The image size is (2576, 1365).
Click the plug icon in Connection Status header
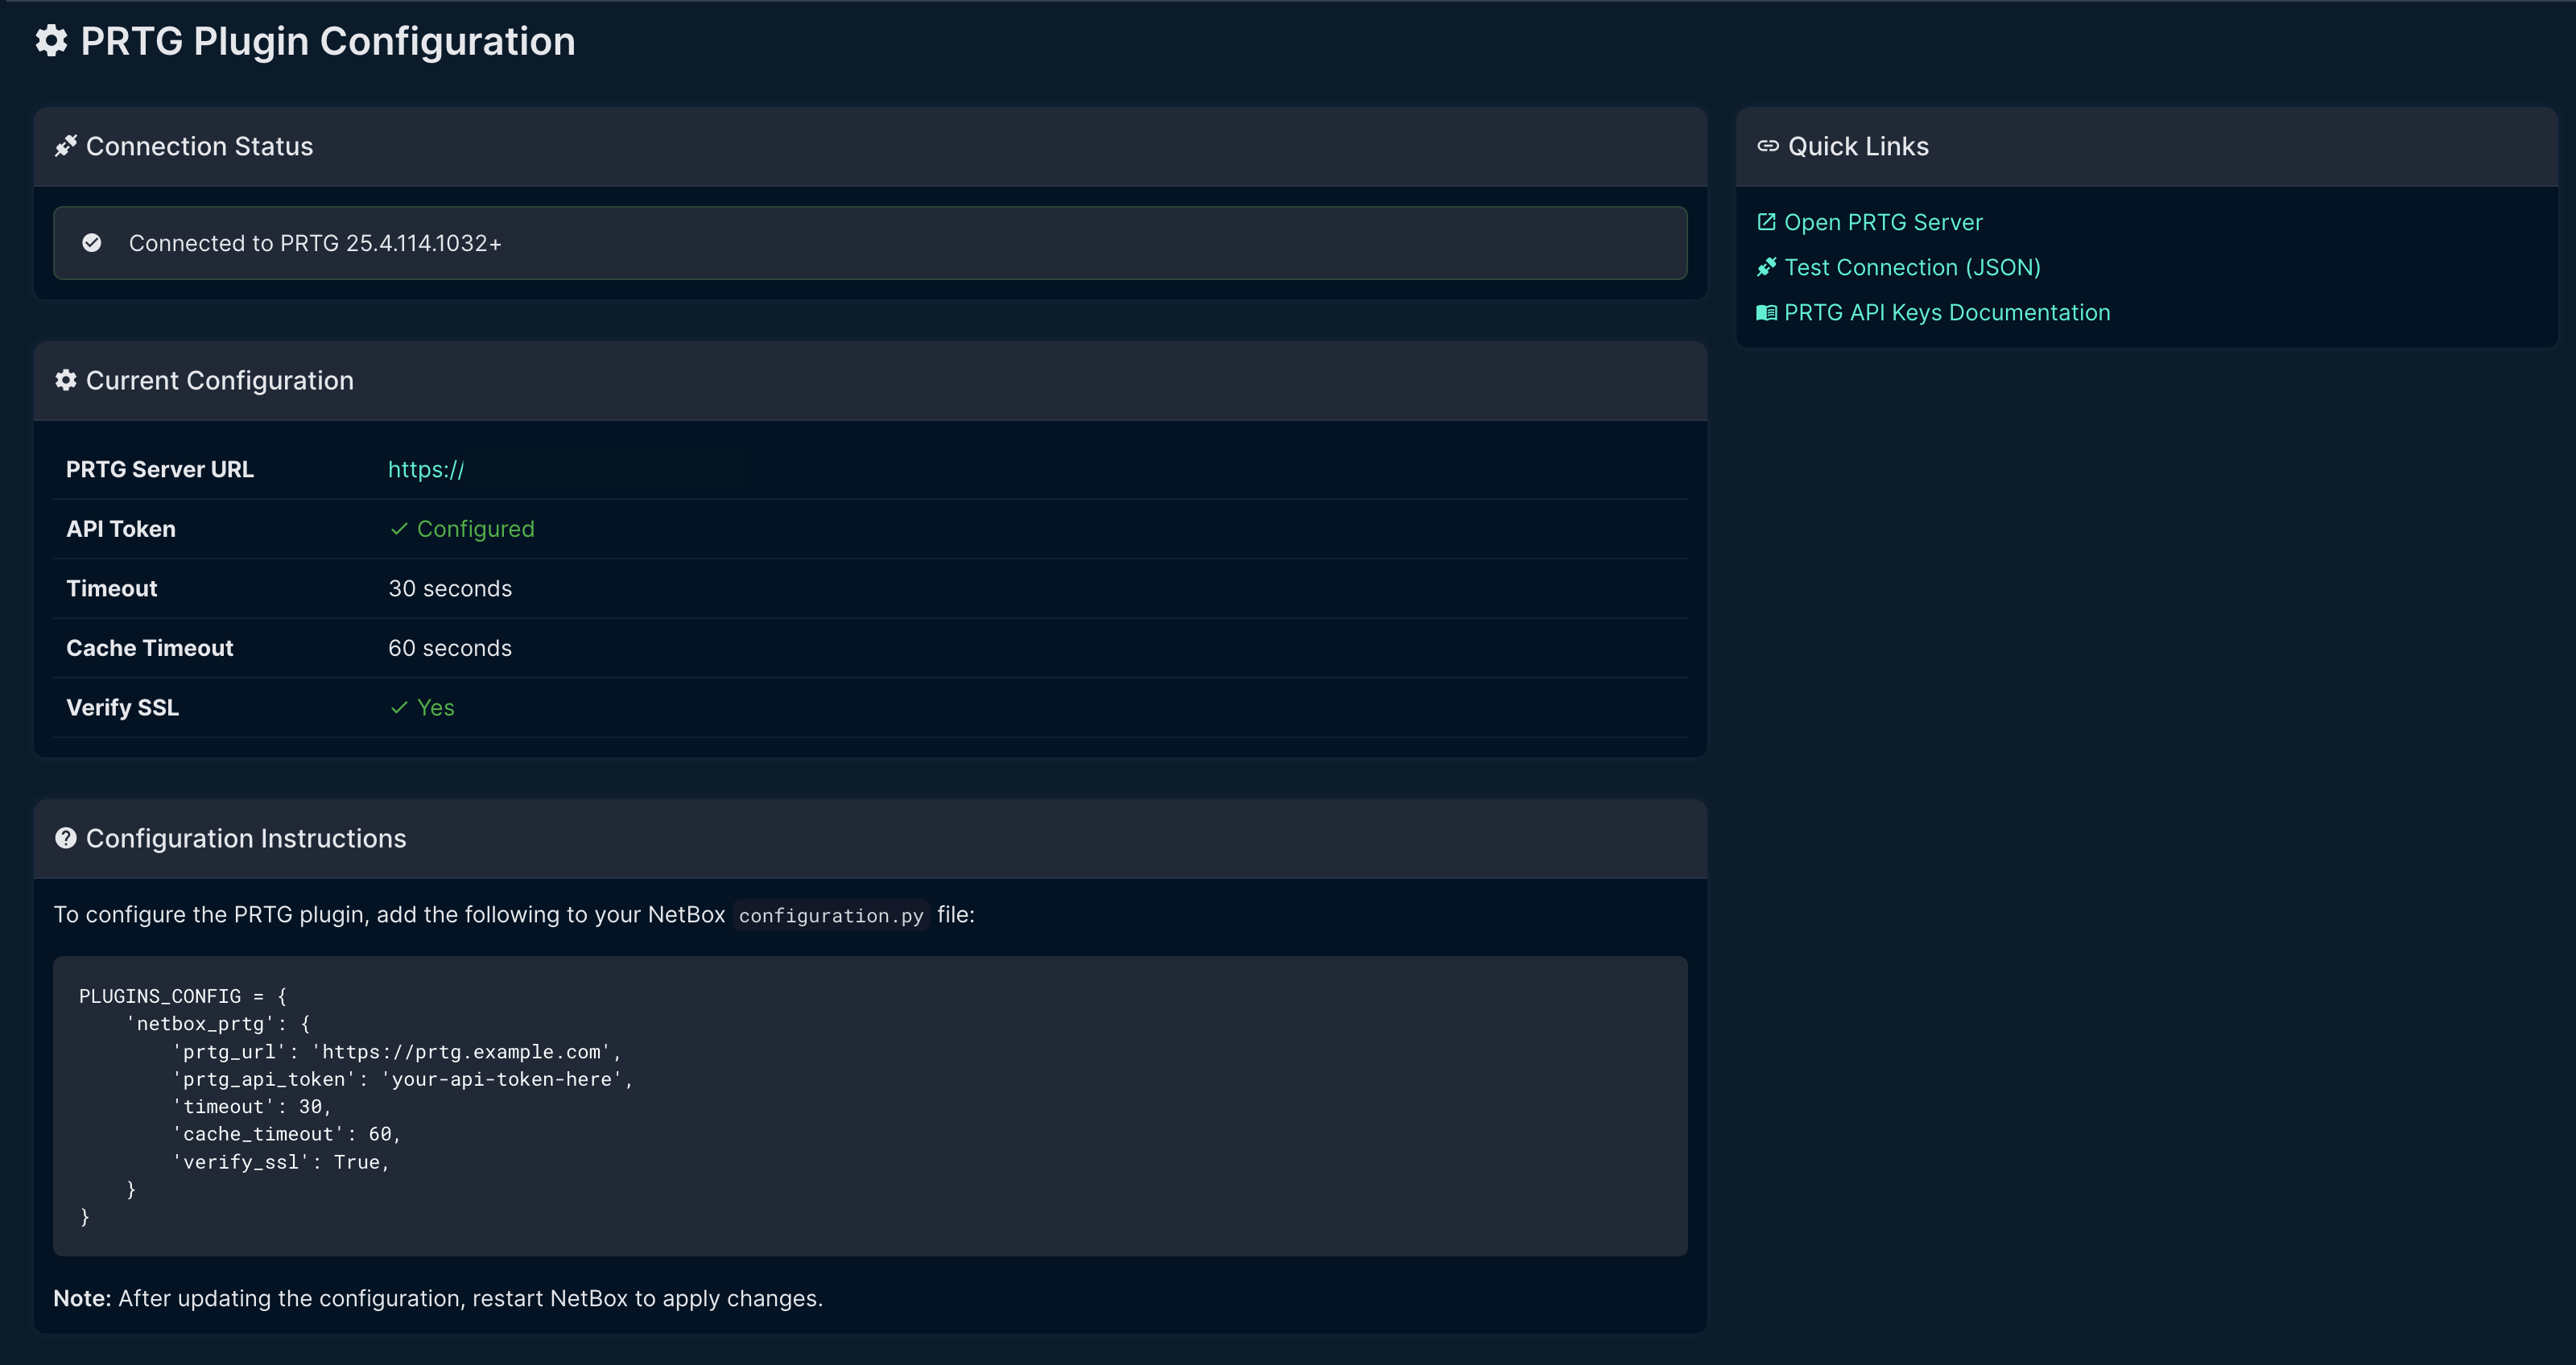click(x=66, y=146)
